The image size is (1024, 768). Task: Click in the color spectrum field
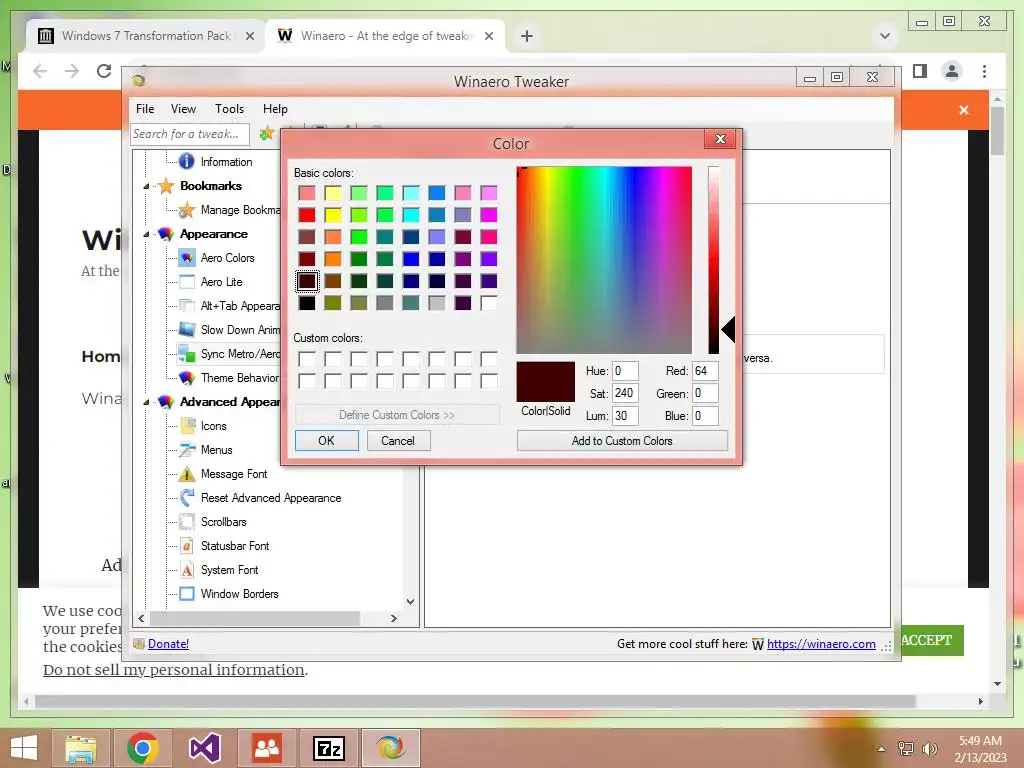(x=604, y=260)
